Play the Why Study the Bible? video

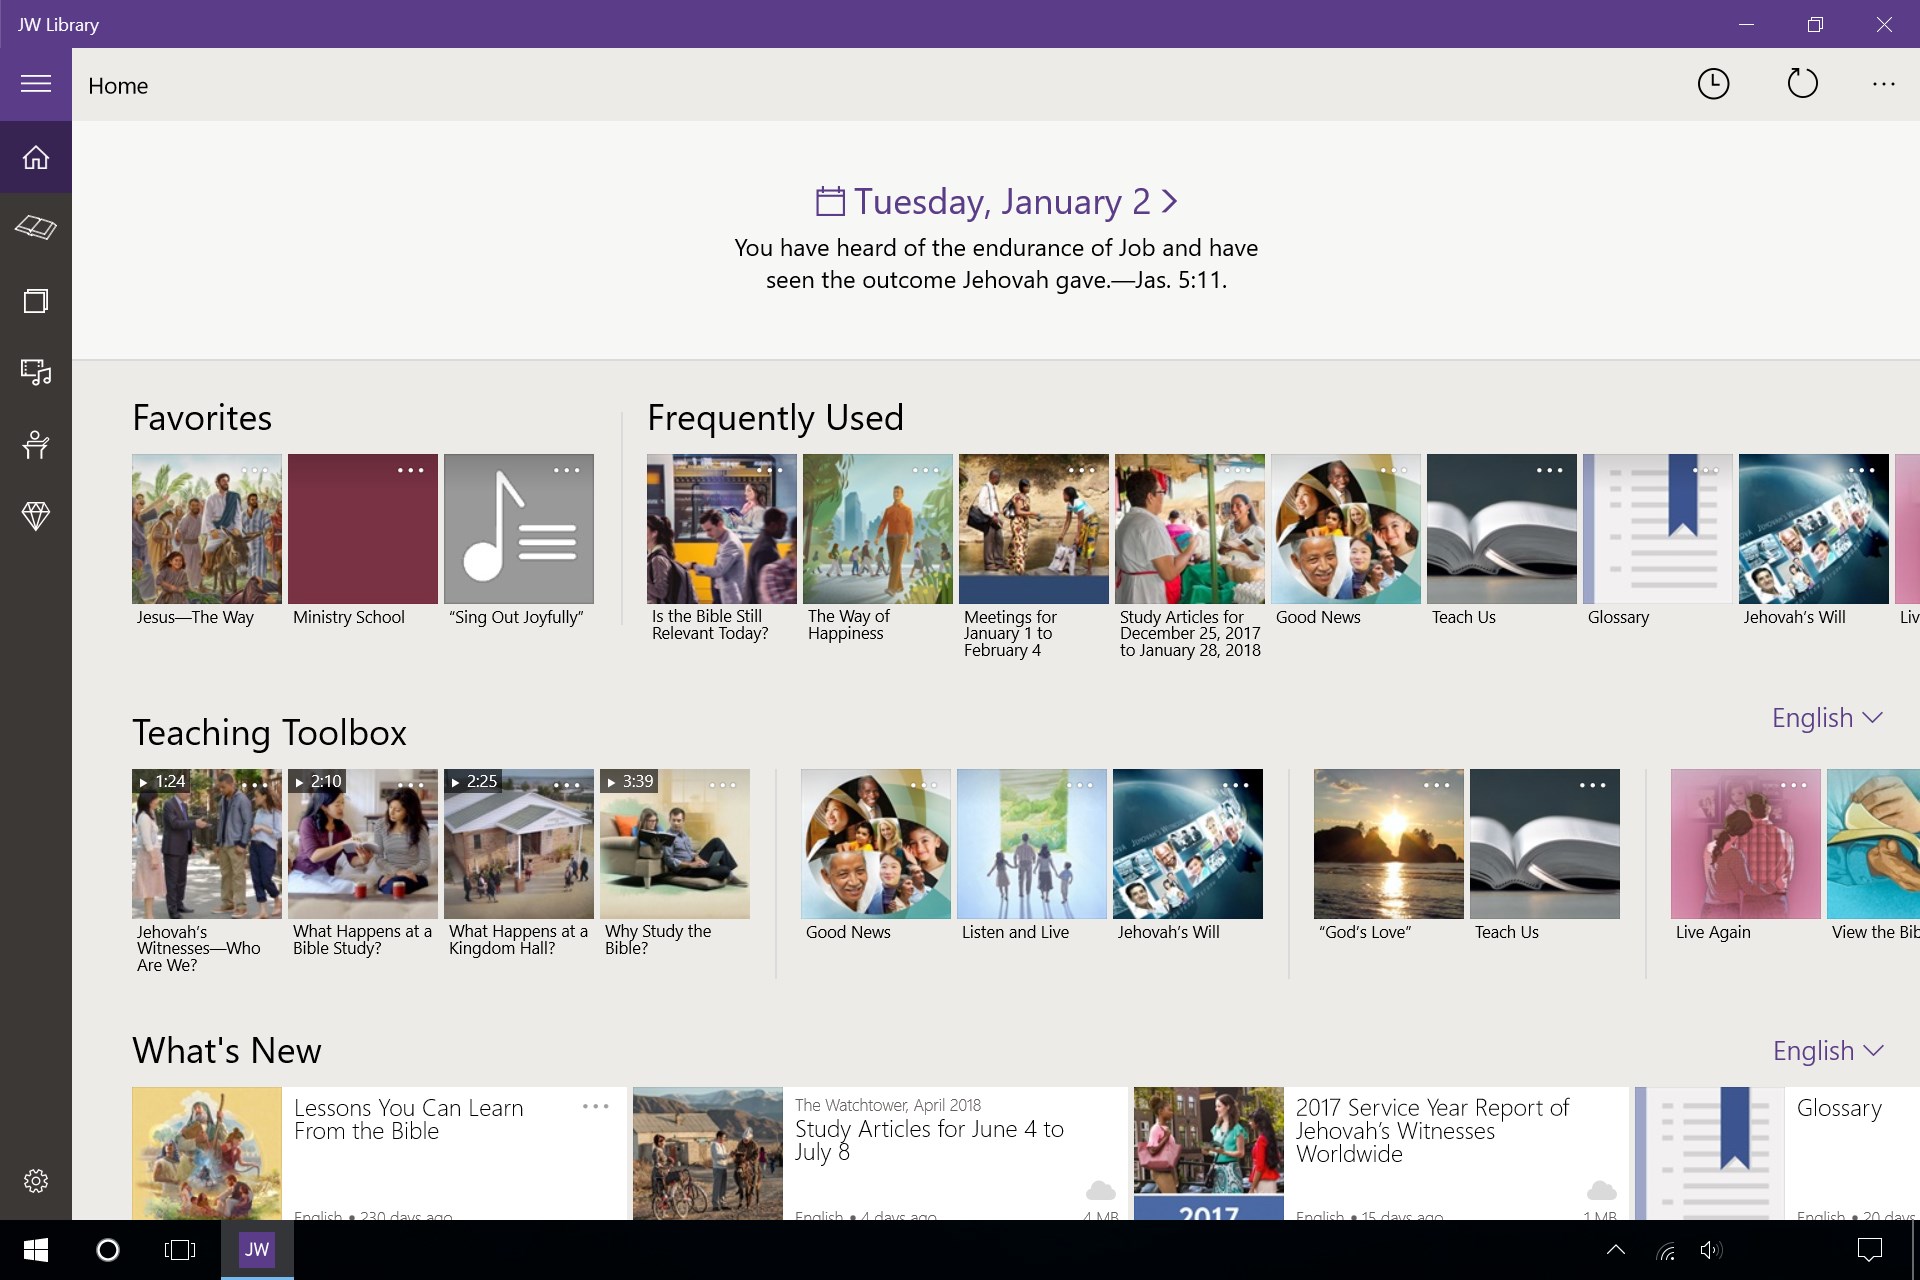(x=675, y=844)
